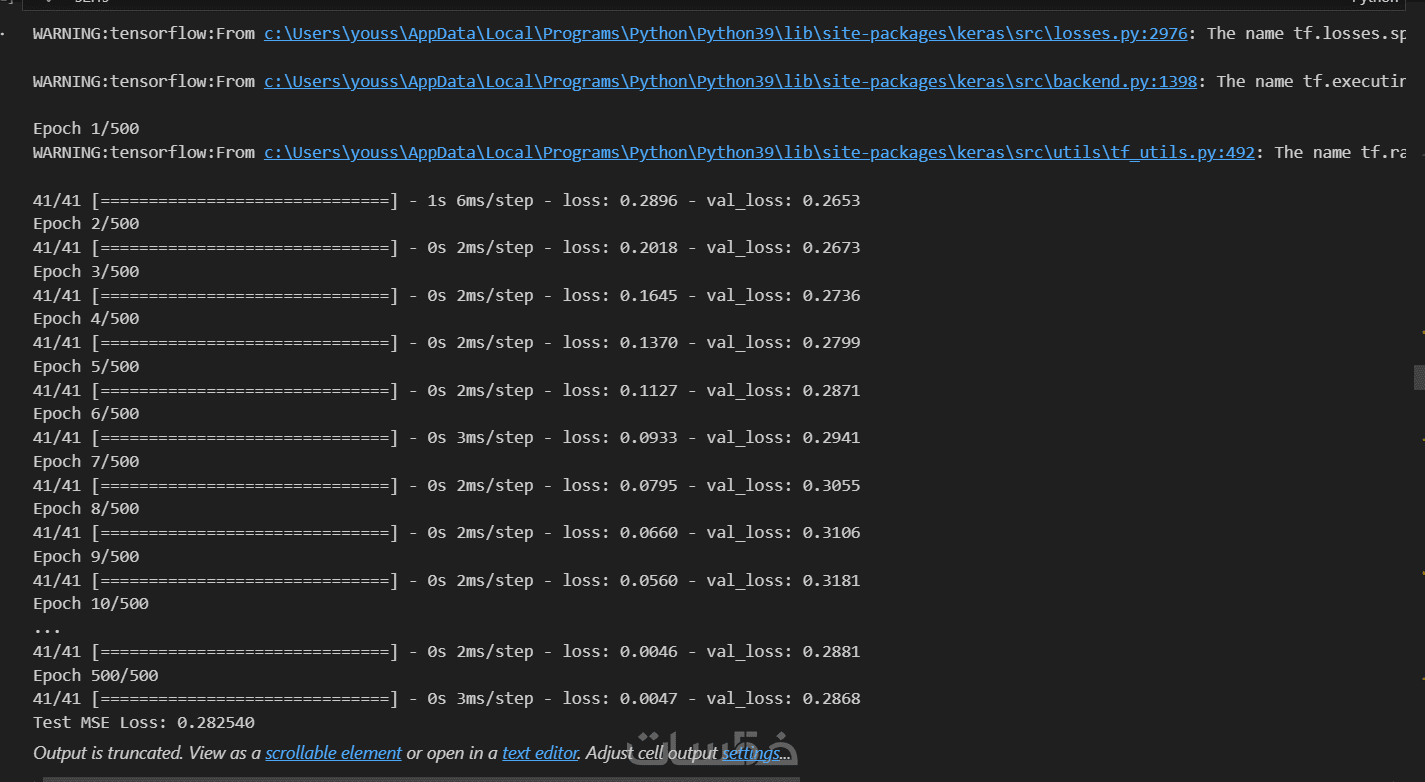Viewport: 1425px width, 782px height.
Task: Click the truncation ellipsis below Epoch 10/500
Action: [x=47, y=629]
